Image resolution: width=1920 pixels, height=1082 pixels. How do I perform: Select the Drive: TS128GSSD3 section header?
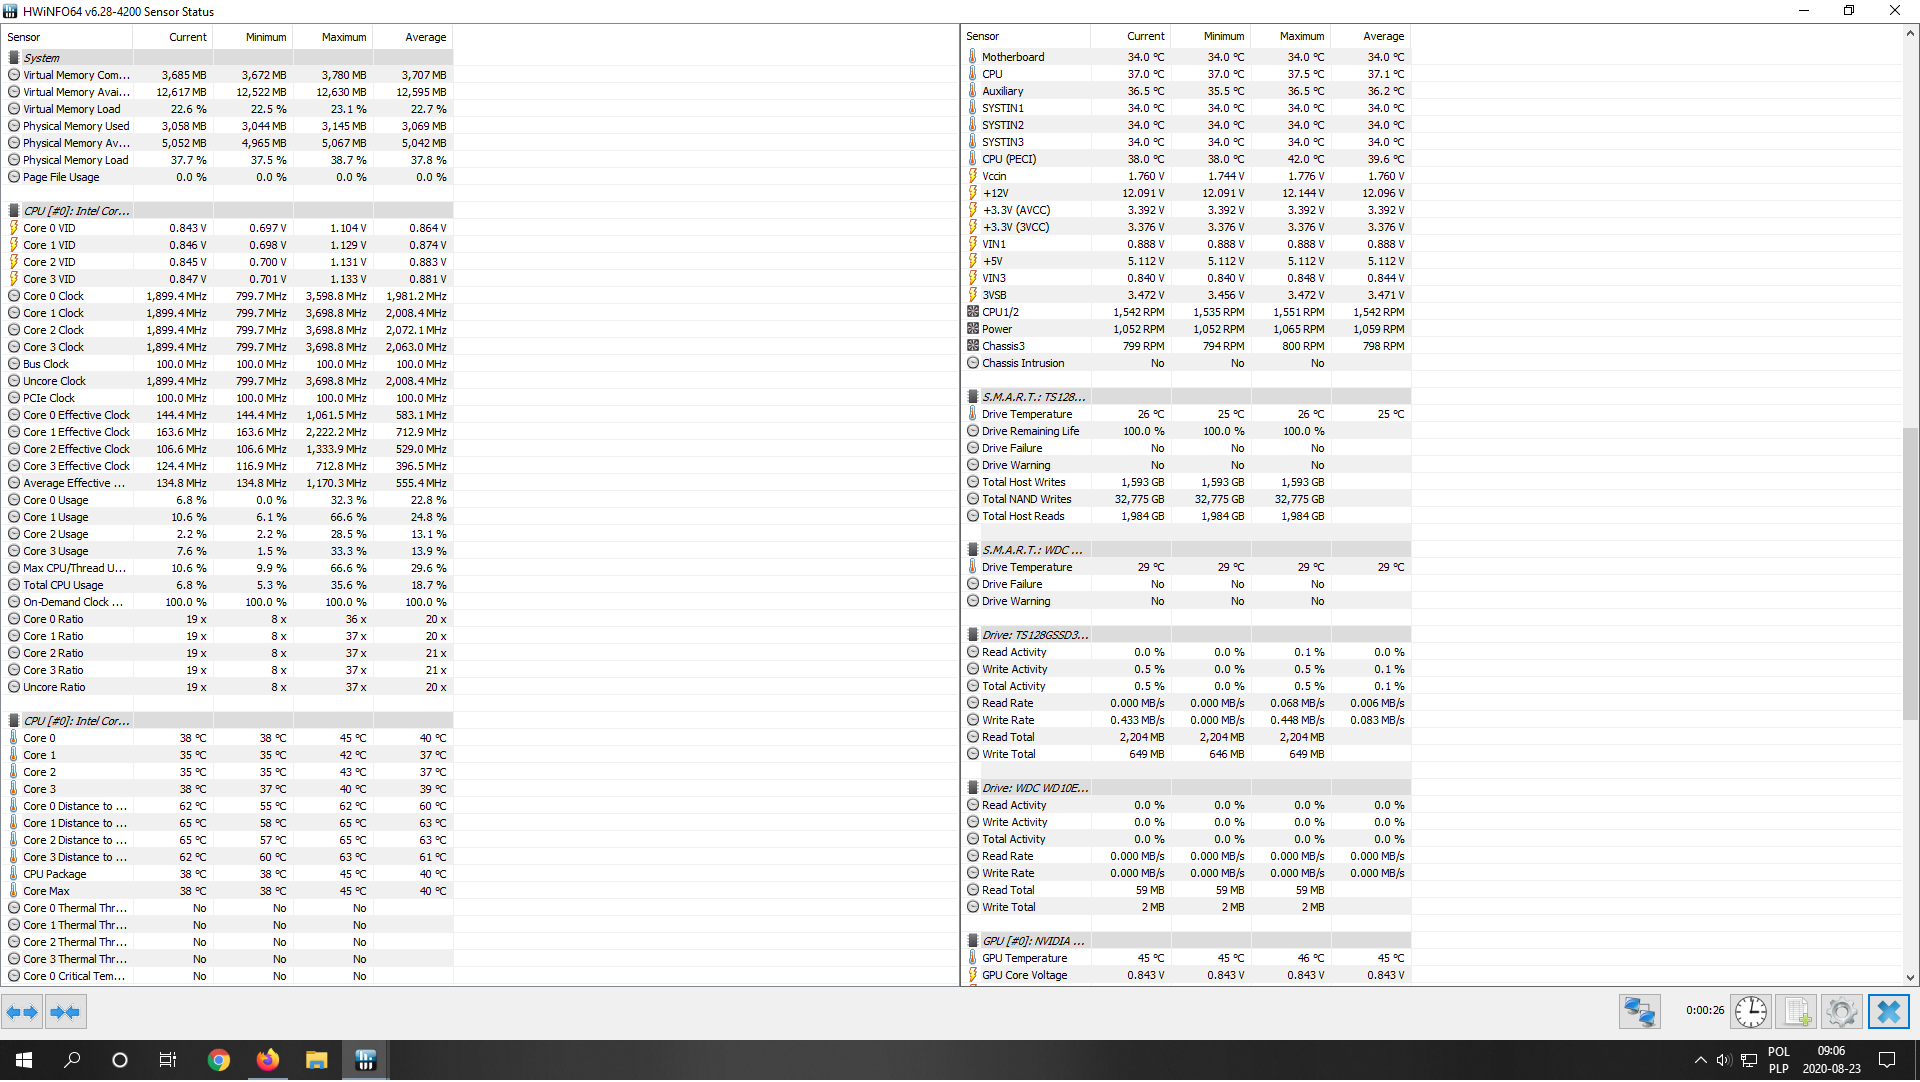[1187, 635]
